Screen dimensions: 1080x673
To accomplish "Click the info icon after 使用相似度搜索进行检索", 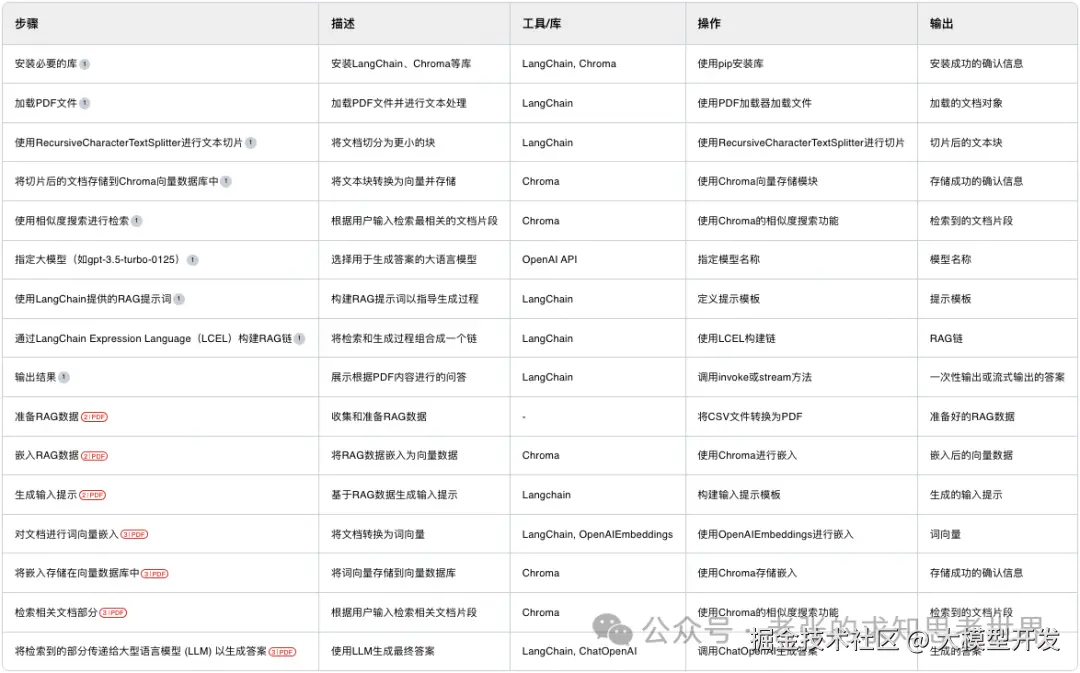I will [136, 220].
